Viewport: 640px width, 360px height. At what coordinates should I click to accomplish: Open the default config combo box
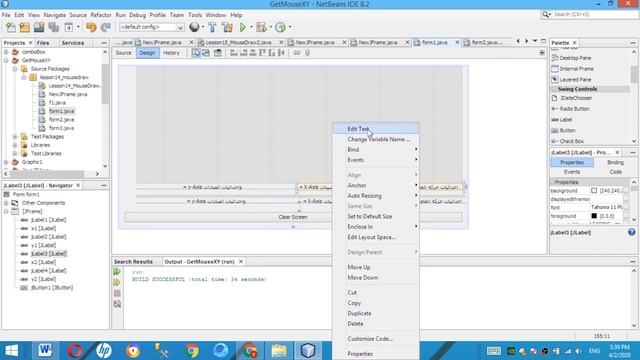[151, 27]
